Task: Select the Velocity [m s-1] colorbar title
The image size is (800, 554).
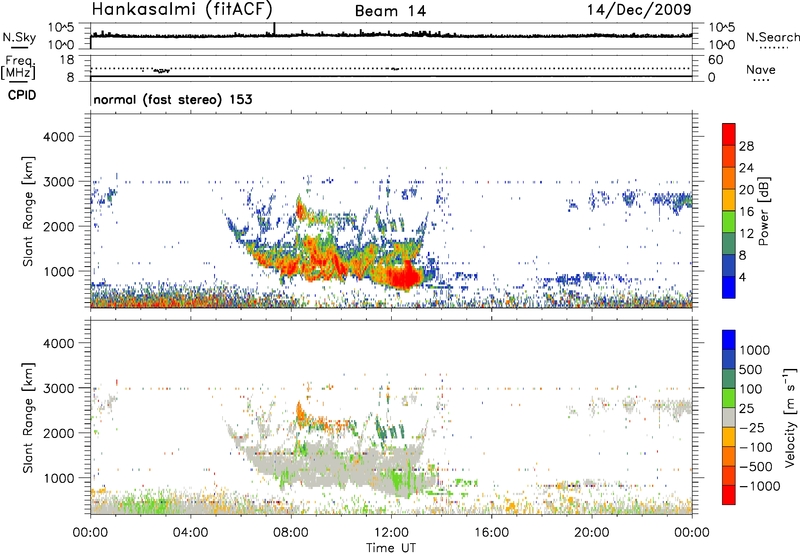Action: [x=790, y=417]
